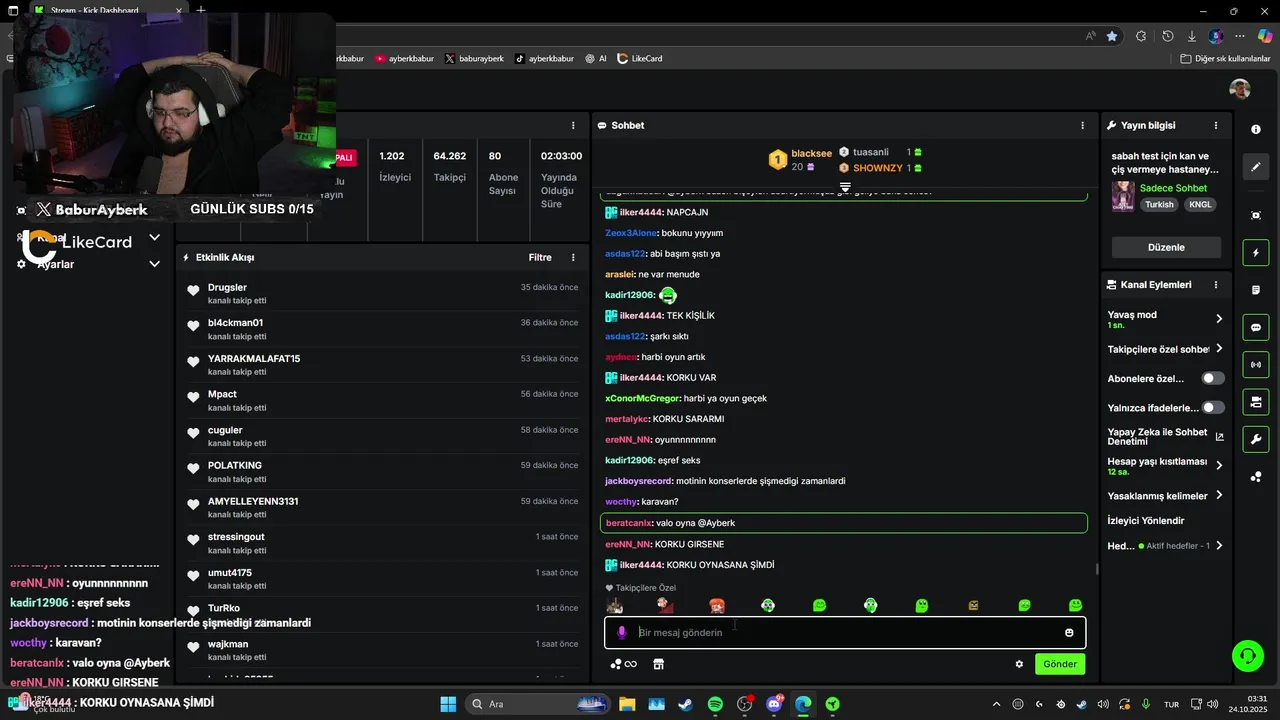Click the KNGL tag

(1199, 204)
